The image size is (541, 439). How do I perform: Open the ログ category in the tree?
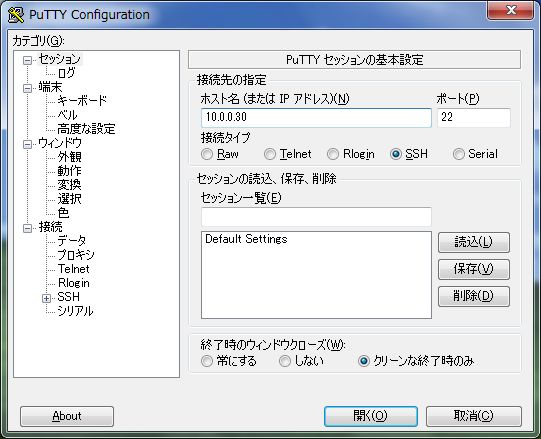coord(66,73)
